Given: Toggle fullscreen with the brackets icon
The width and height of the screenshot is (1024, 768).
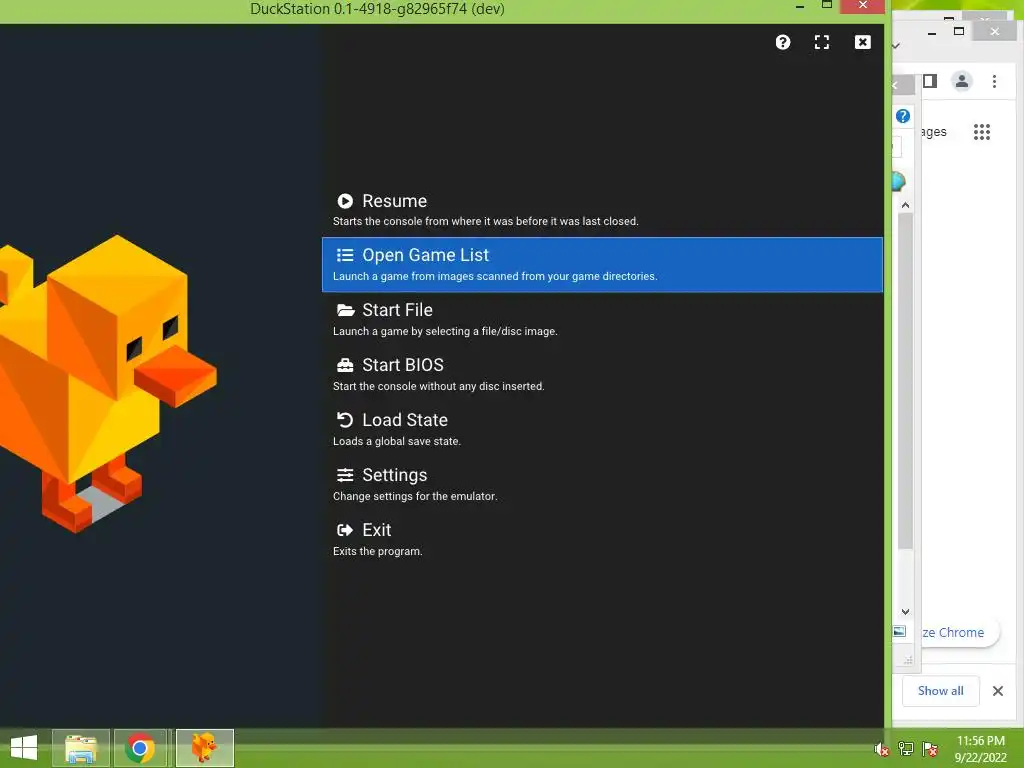Looking at the screenshot, I should 822,42.
